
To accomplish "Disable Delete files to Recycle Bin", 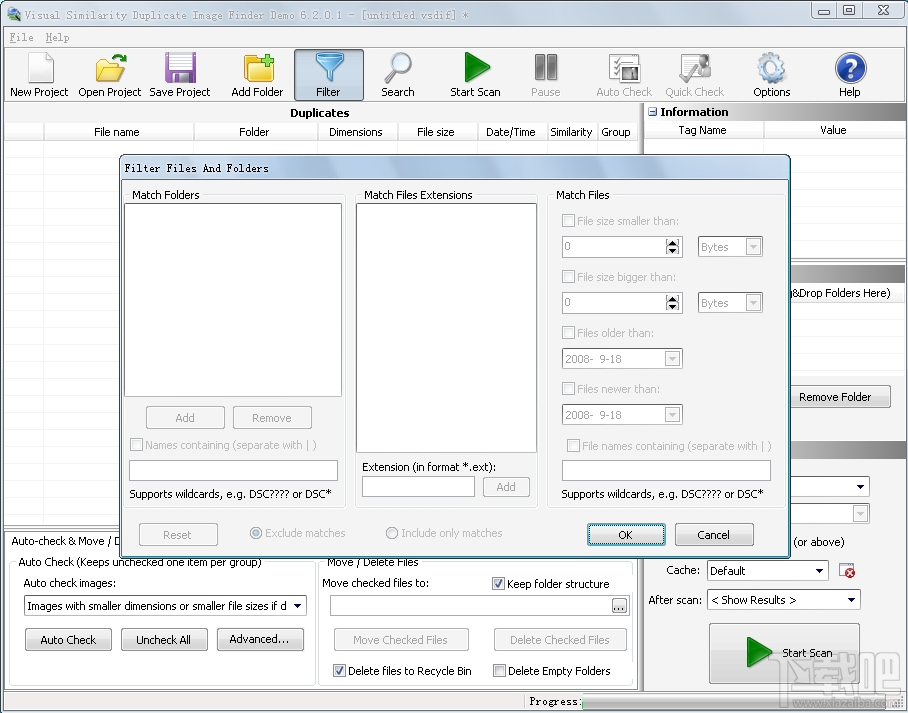I will 340,671.
